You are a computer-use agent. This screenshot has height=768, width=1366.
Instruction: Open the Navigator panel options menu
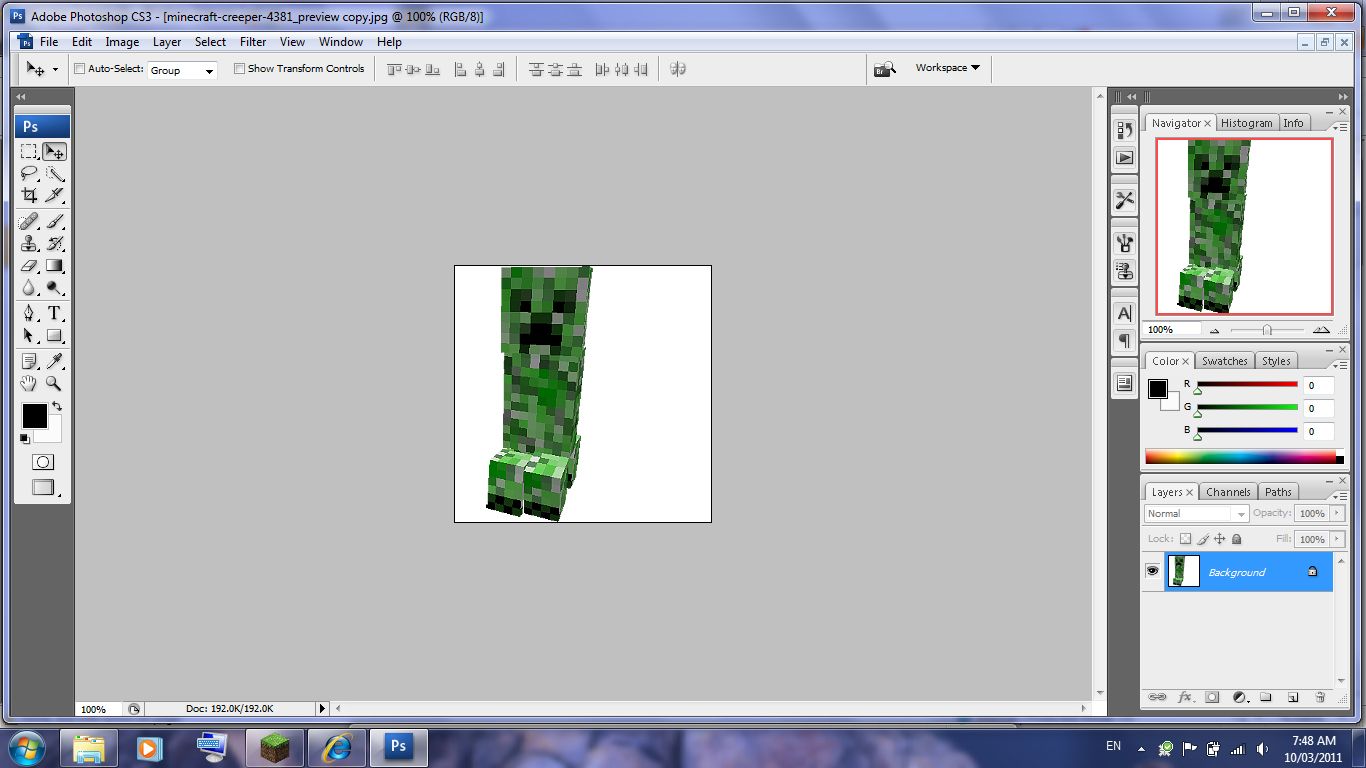[x=1340, y=128]
